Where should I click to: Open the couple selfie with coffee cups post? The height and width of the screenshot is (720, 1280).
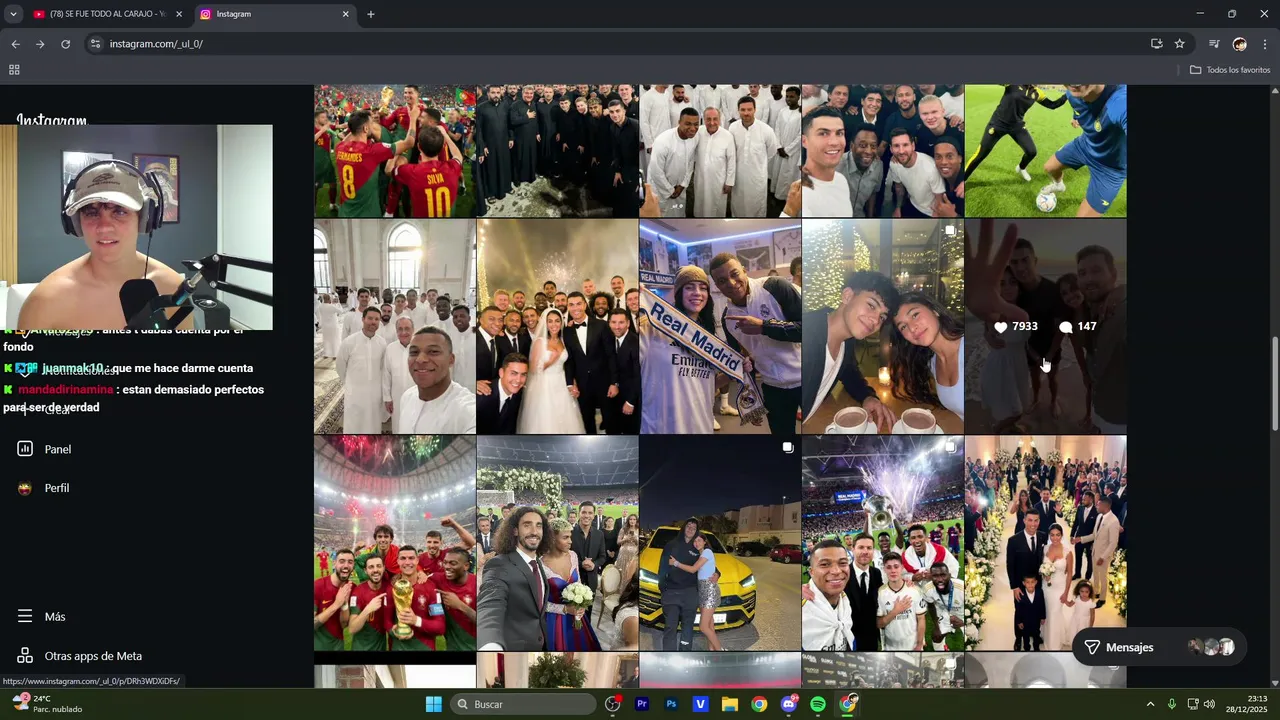883,326
